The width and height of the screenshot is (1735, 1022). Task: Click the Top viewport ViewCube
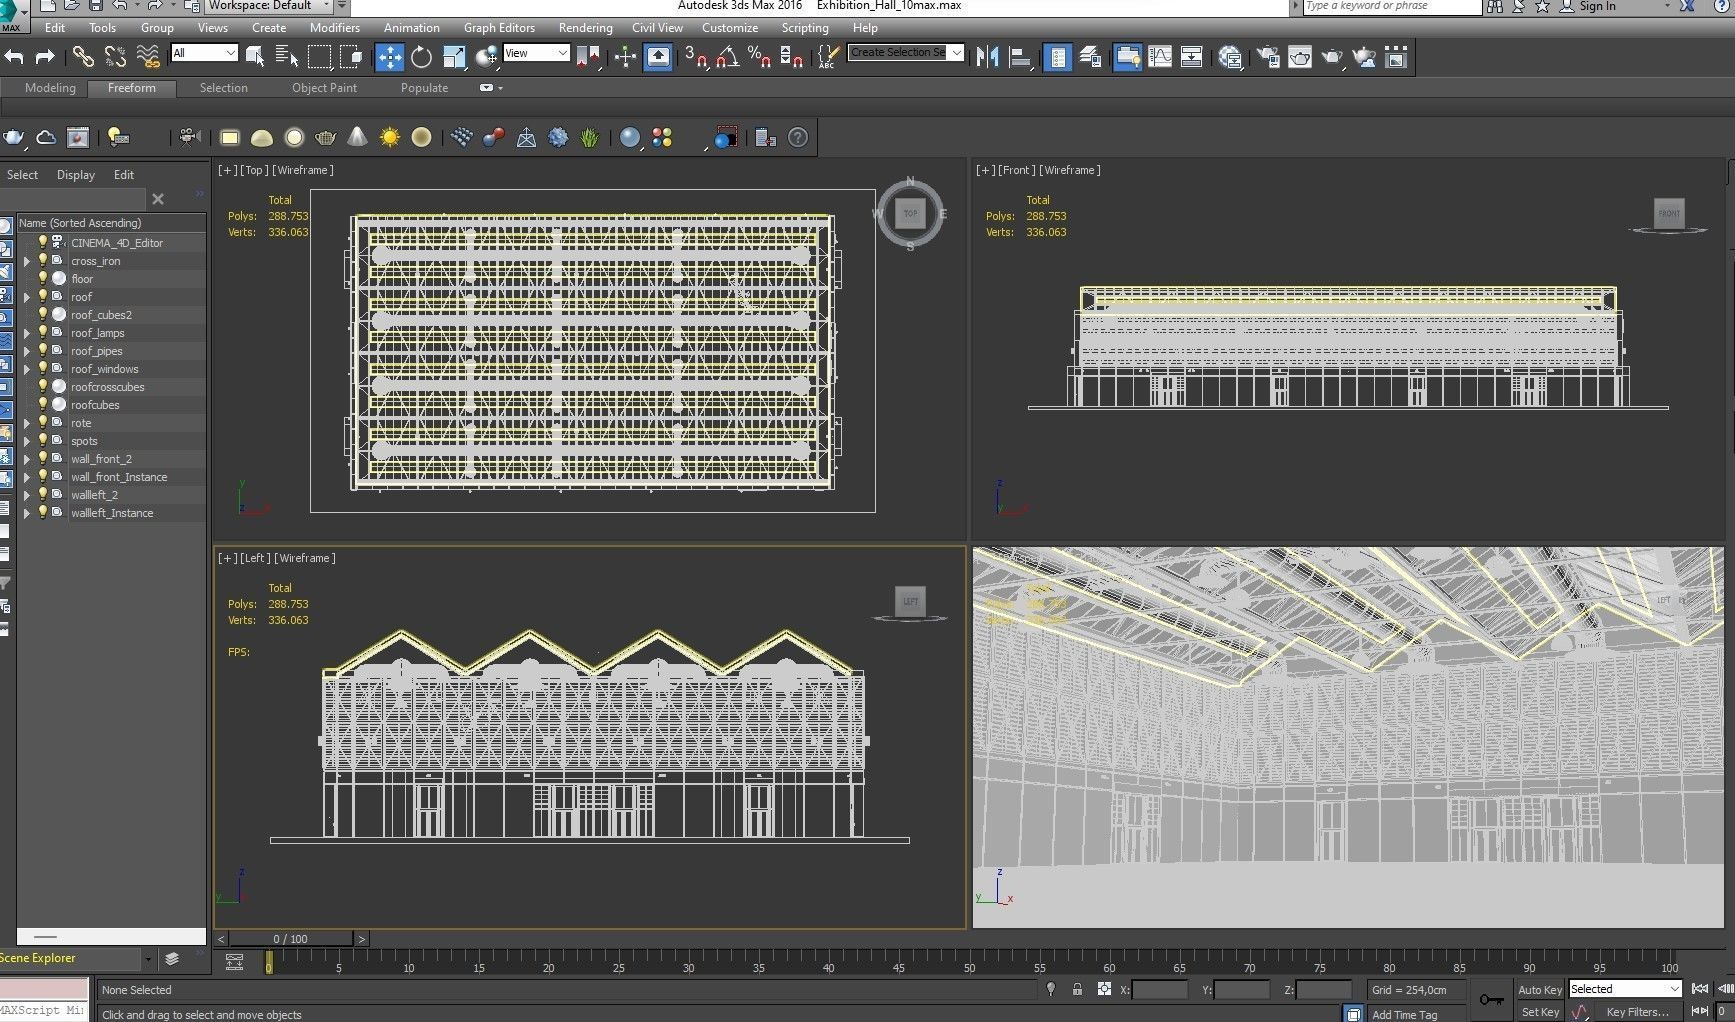[910, 213]
